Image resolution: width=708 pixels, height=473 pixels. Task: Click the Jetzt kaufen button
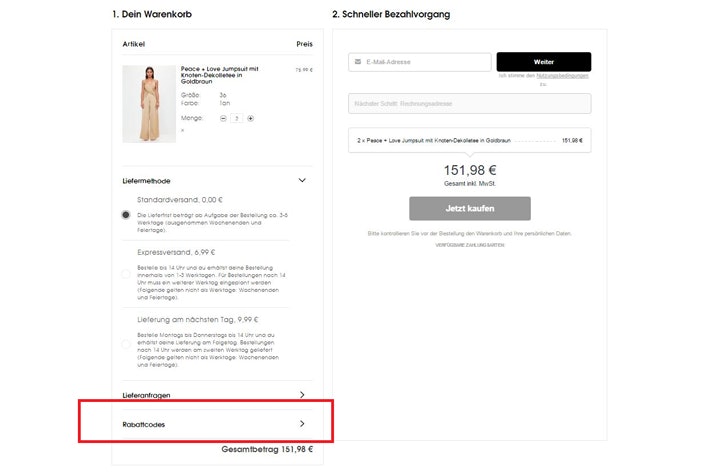pyautogui.click(x=470, y=209)
